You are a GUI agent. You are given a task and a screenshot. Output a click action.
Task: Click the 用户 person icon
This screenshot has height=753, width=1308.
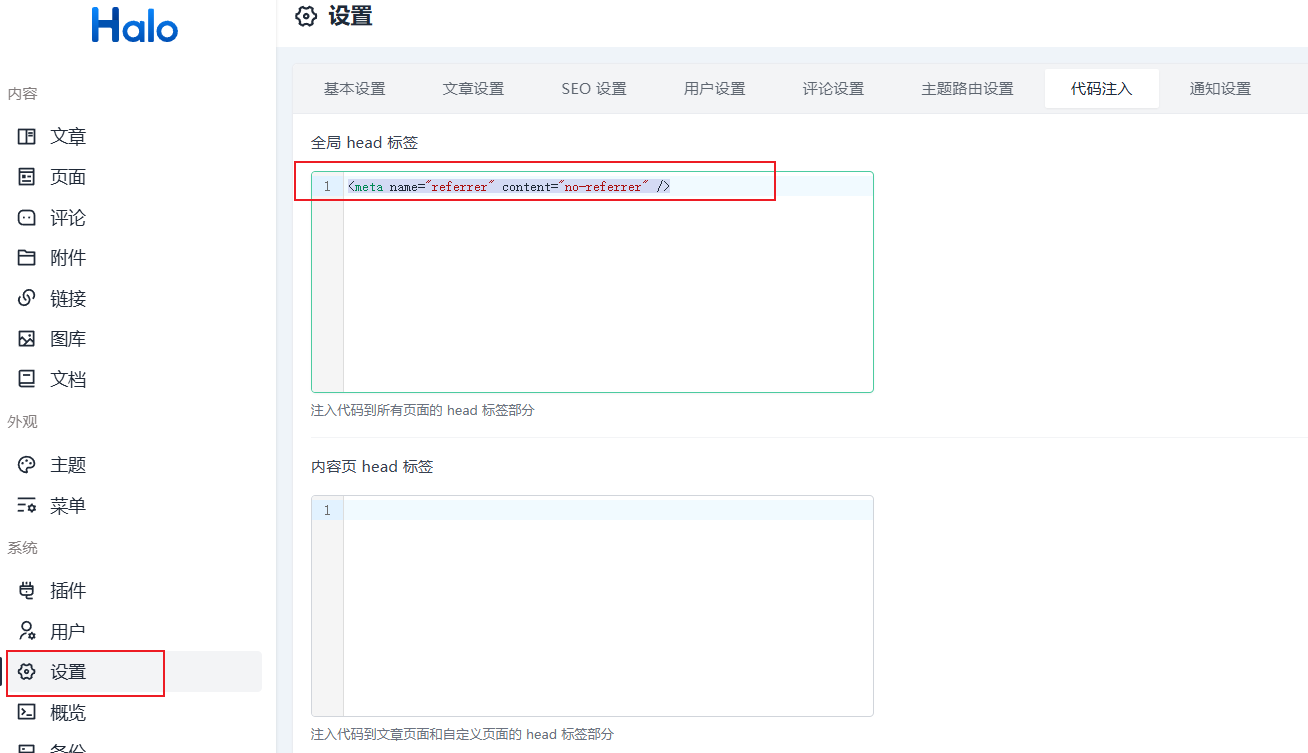coord(27,632)
